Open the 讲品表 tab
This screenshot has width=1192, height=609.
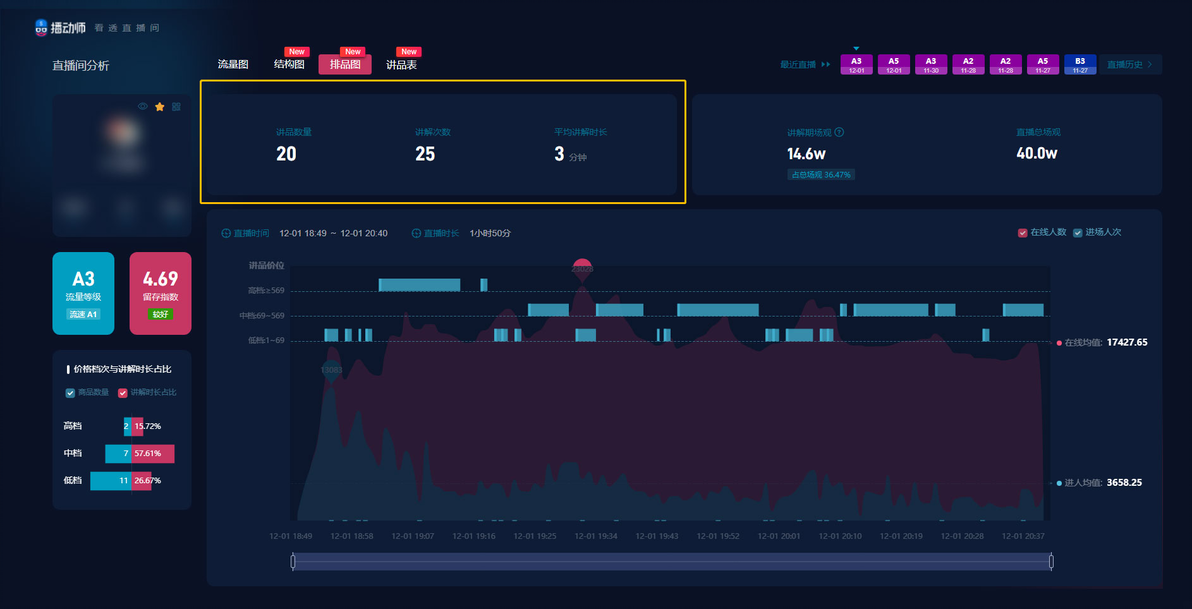point(401,65)
